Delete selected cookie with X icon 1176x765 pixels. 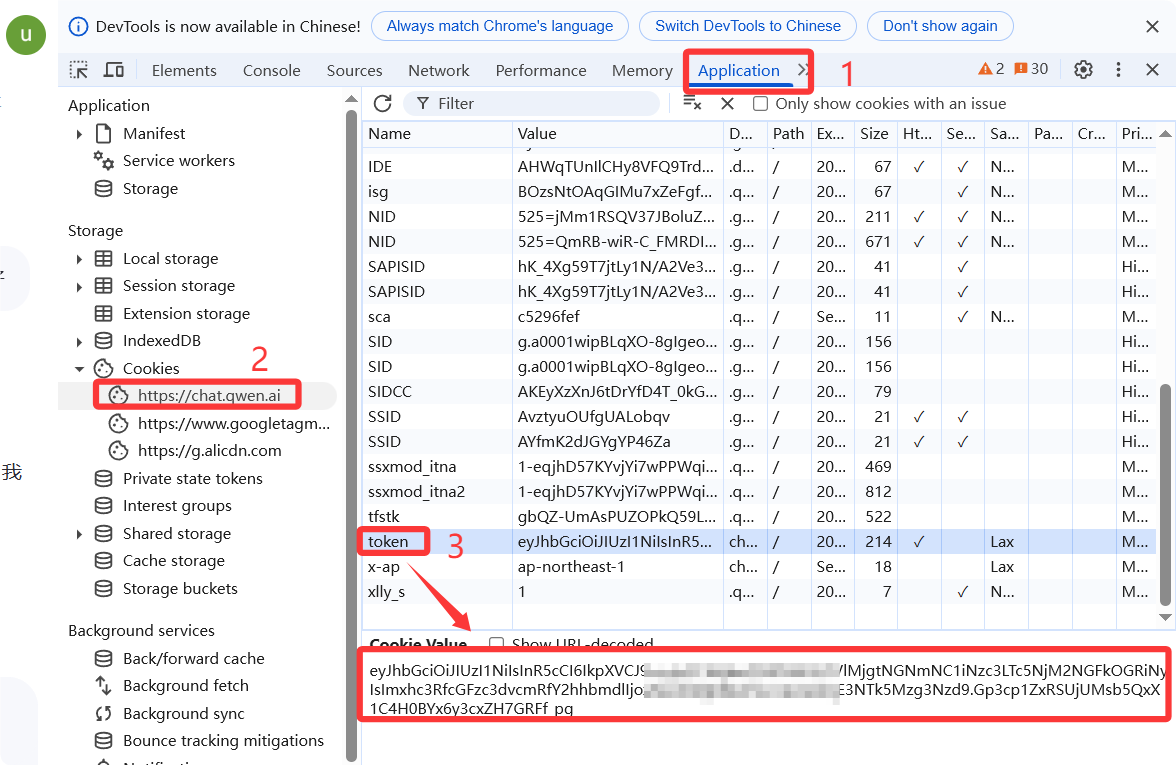727,103
